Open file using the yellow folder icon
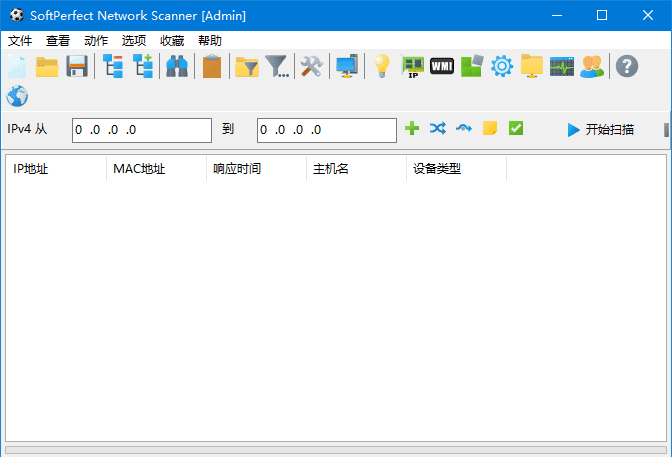The width and height of the screenshot is (672, 457). point(47,66)
